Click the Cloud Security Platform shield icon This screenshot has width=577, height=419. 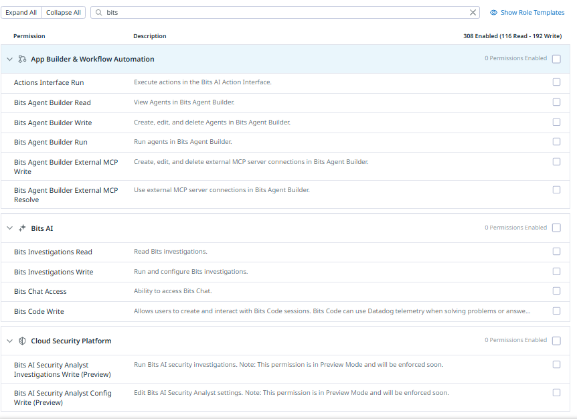(22, 341)
